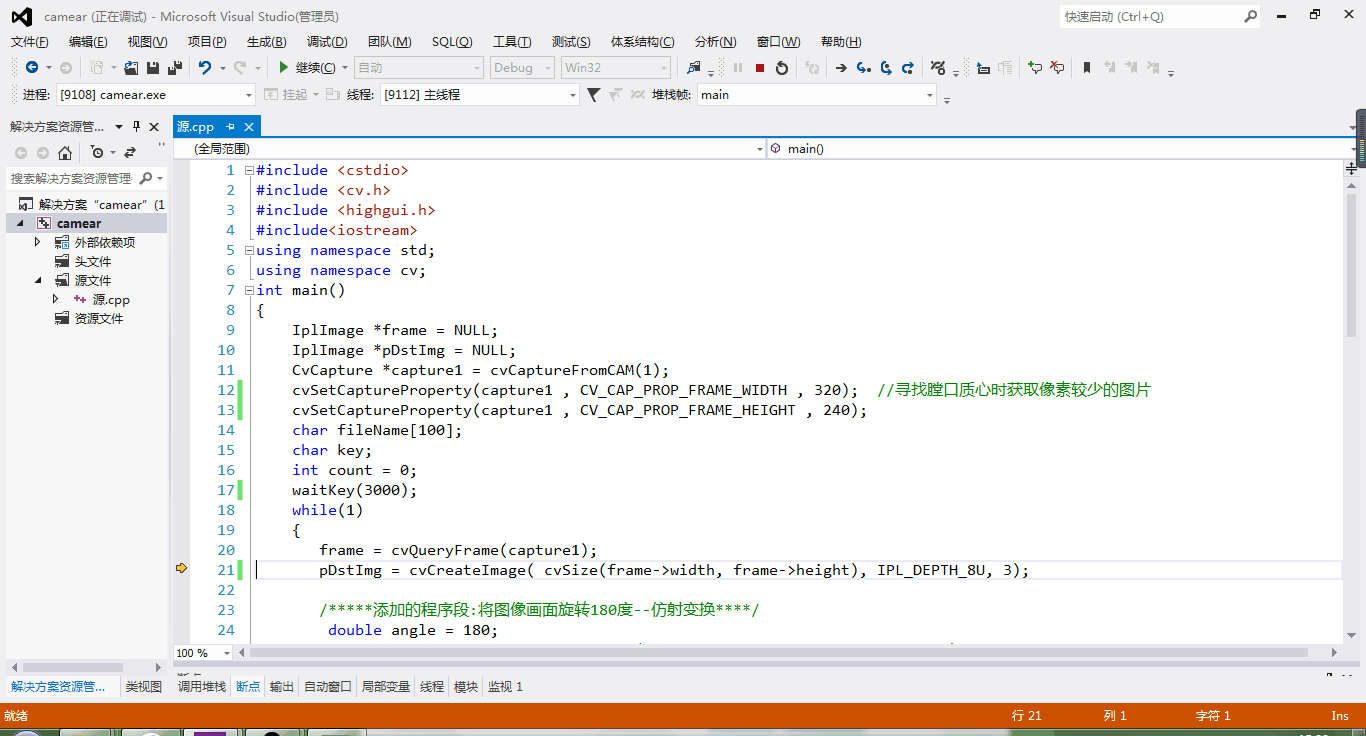Click the Save All icon
Screen dimensions: 1366x736
coord(175,68)
